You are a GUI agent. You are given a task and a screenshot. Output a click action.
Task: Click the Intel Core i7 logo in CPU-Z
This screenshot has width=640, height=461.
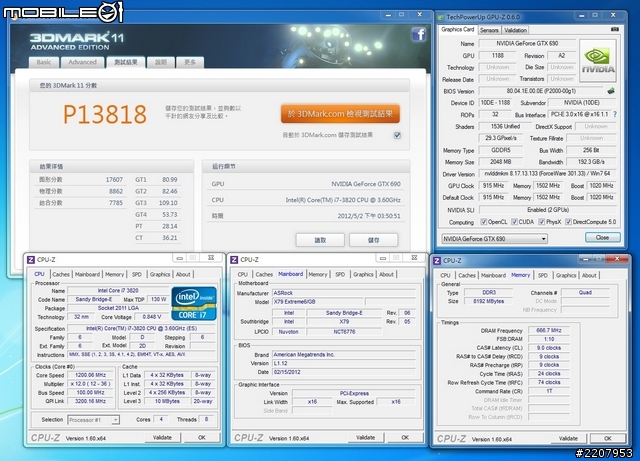(x=194, y=303)
